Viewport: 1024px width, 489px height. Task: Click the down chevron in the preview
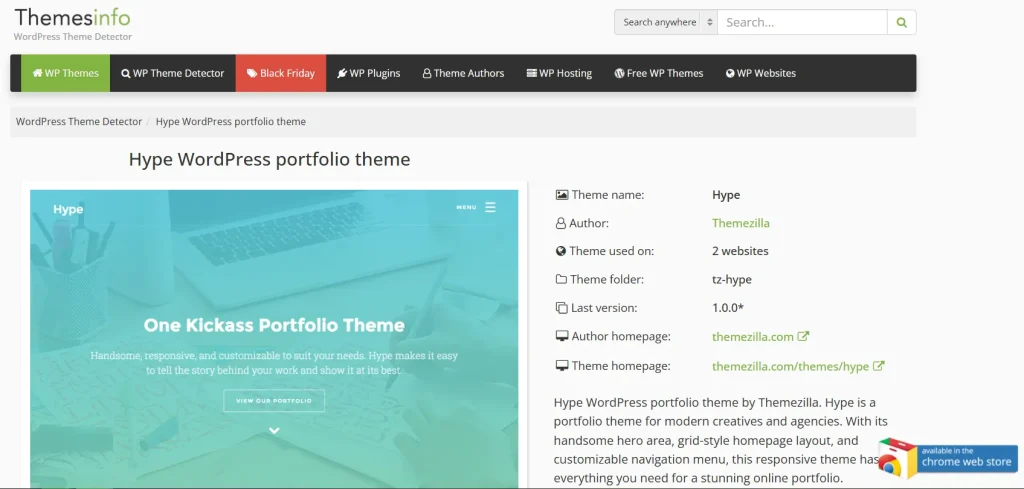click(x=274, y=431)
